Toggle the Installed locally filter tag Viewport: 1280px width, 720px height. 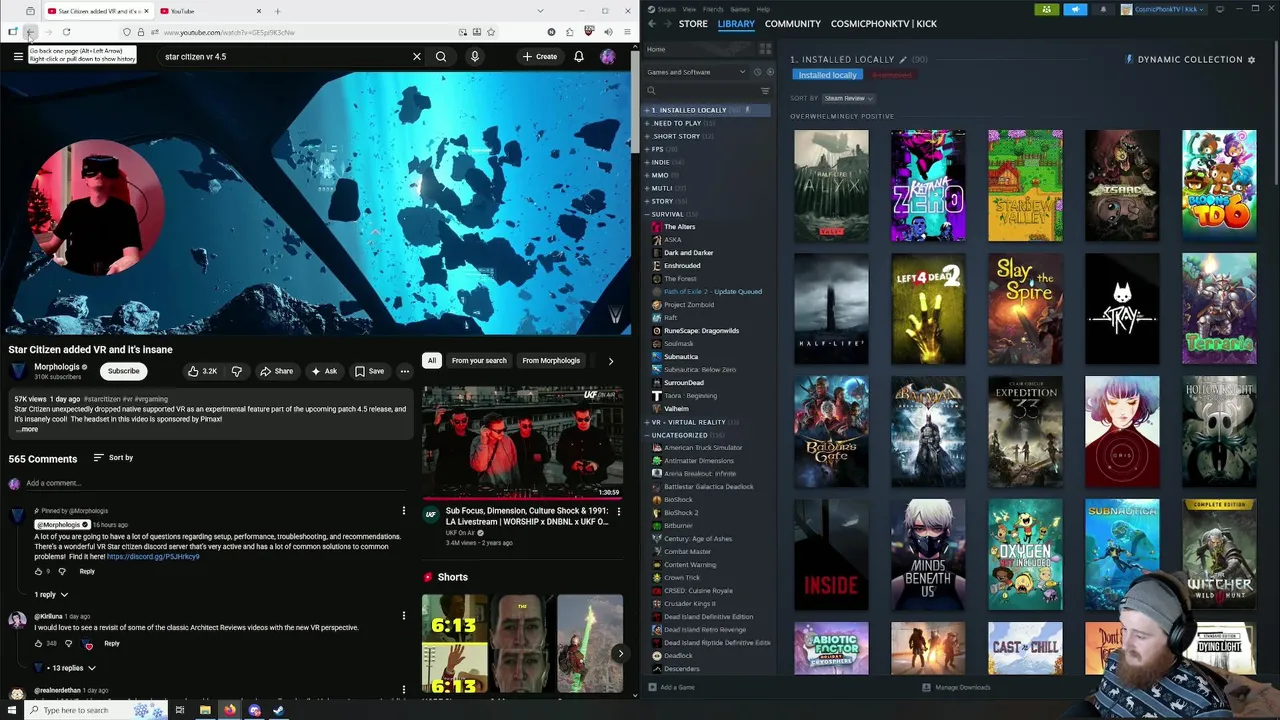click(827, 75)
